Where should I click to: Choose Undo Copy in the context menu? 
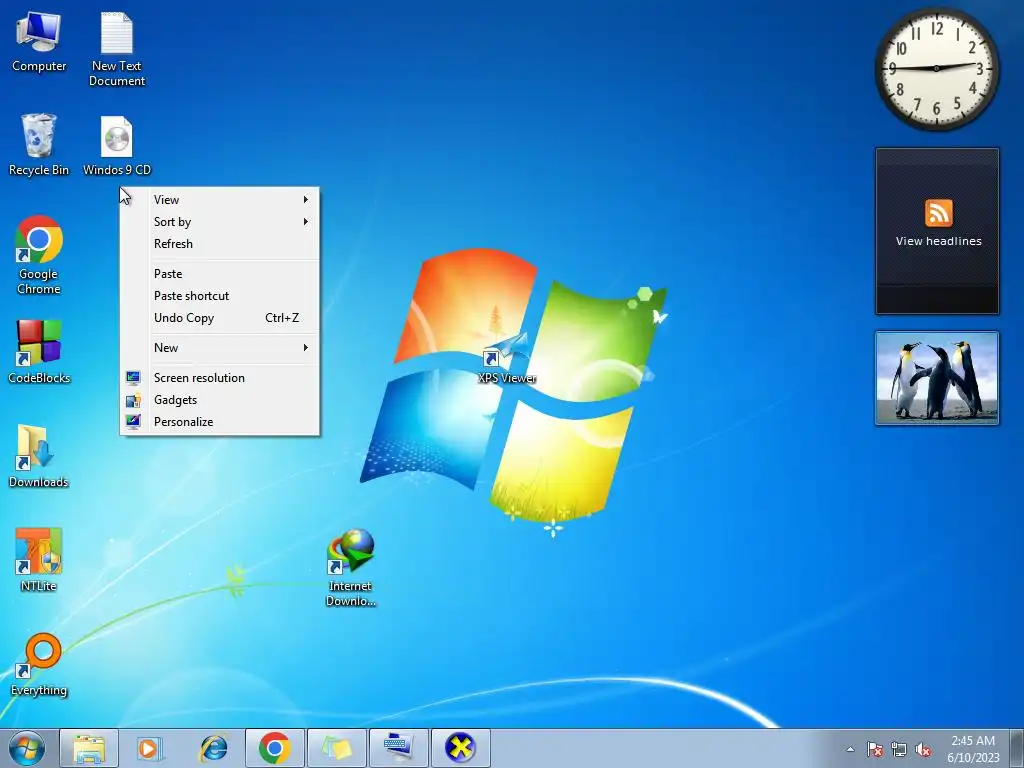pyautogui.click(x=220, y=318)
